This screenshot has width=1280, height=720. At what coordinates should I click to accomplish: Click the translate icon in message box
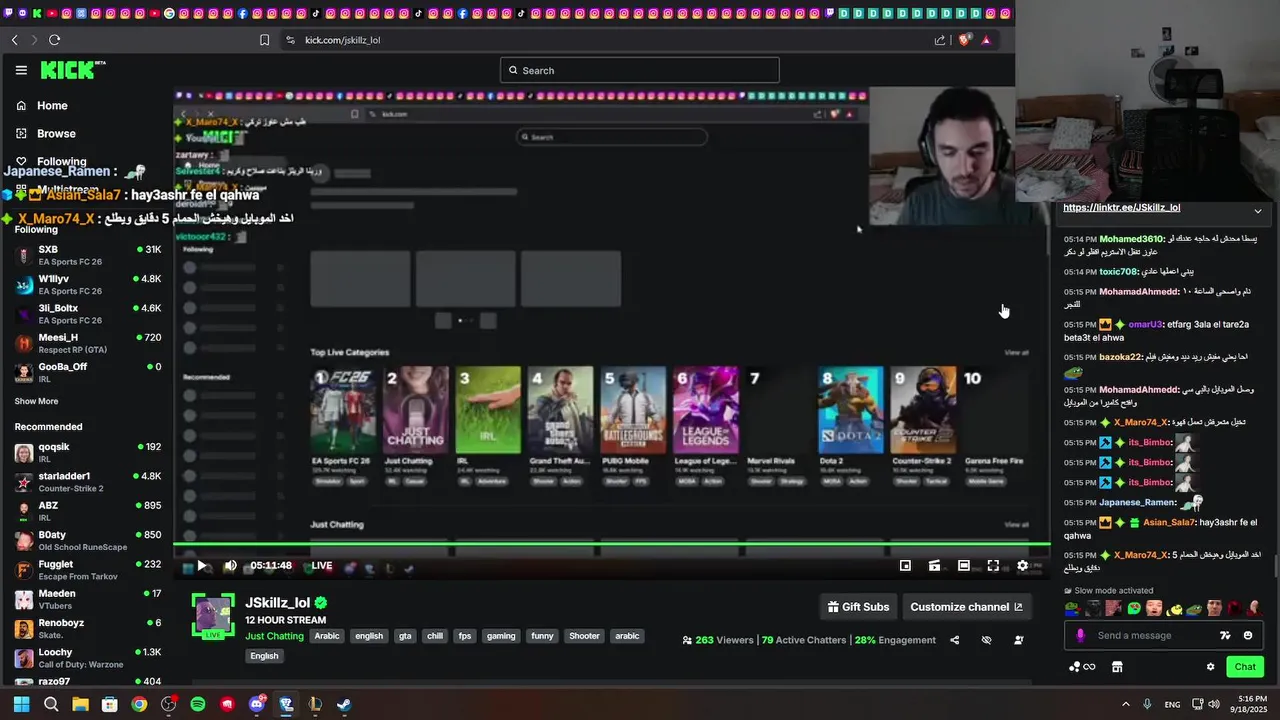point(1225,635)
